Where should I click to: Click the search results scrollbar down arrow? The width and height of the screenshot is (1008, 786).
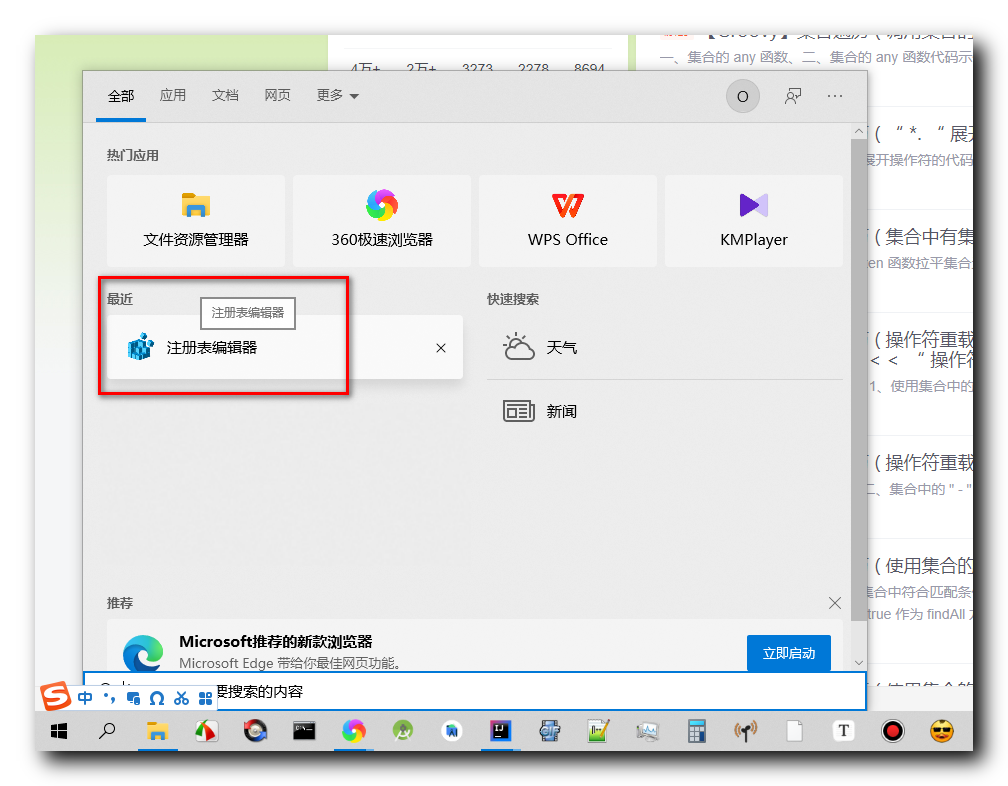(x=859, y=662)
